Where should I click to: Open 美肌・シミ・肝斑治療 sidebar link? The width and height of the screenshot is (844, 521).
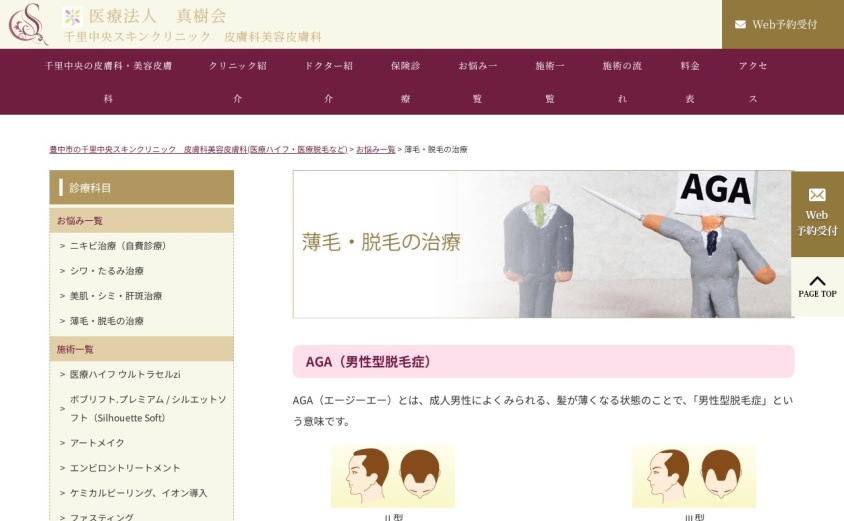tap(116, 296)
